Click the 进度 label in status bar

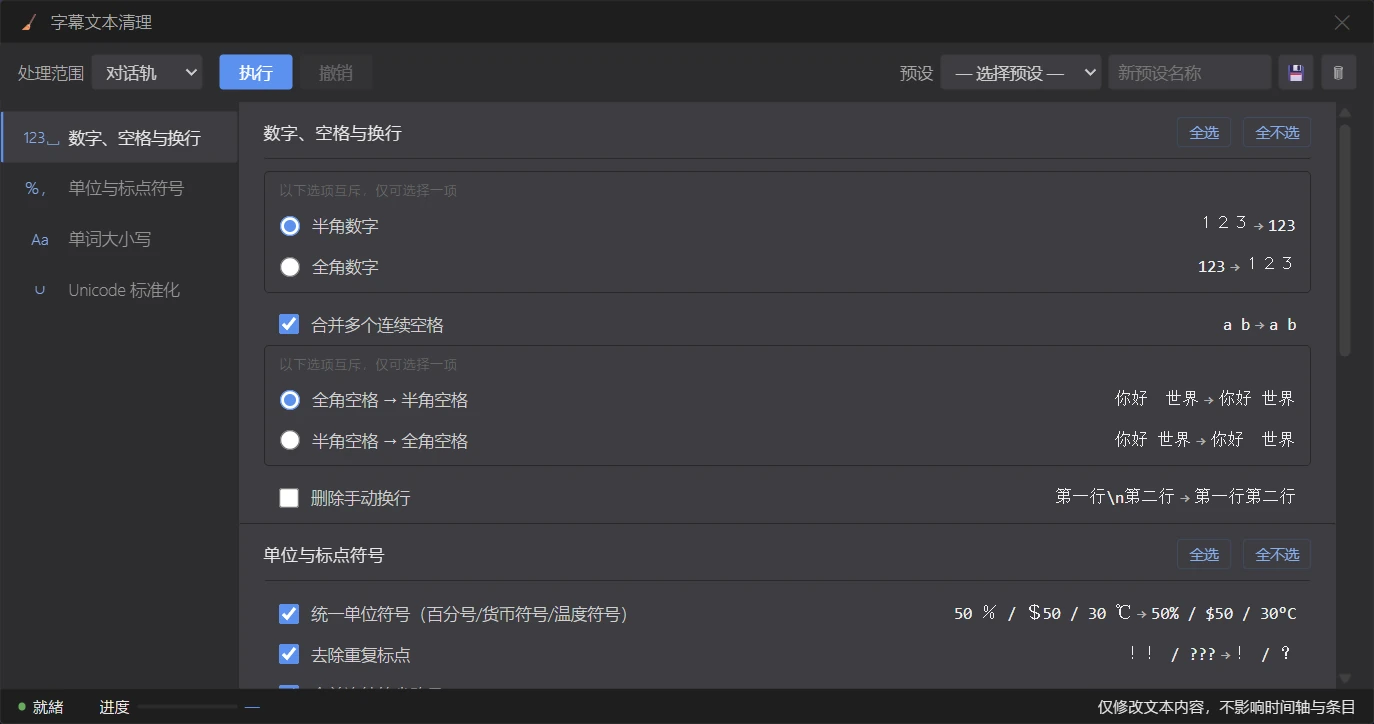[114, 707]
